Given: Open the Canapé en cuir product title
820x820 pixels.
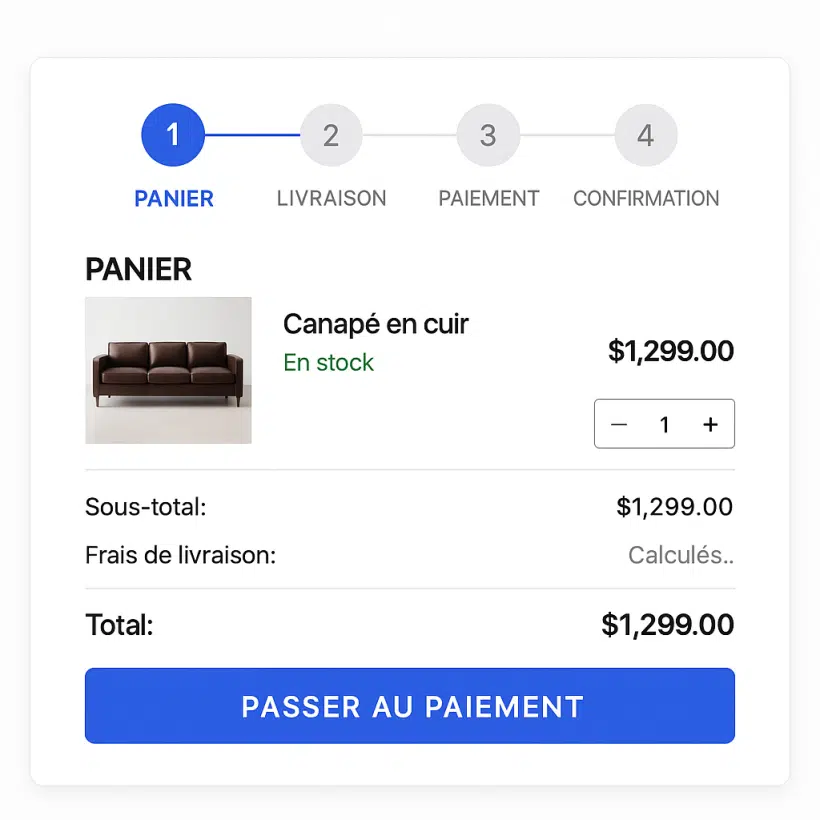Looking at the screenshot, I should click(375, 325).
